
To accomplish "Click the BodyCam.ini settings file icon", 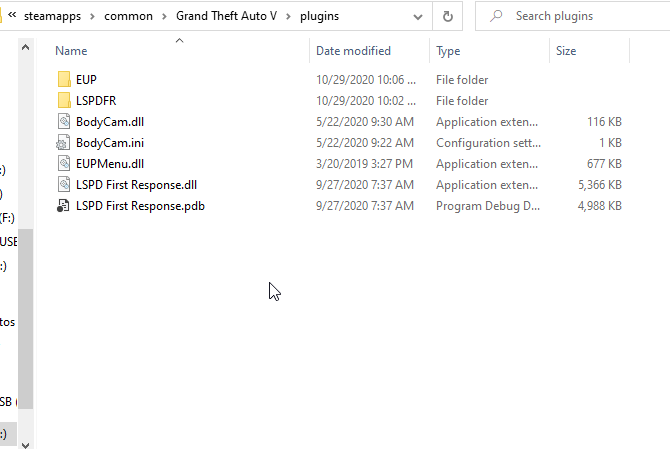I will 64,142.
